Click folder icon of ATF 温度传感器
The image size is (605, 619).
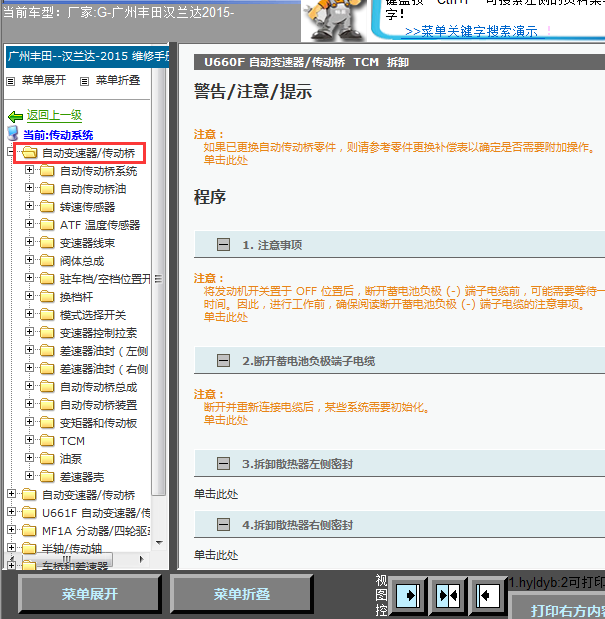47,225
